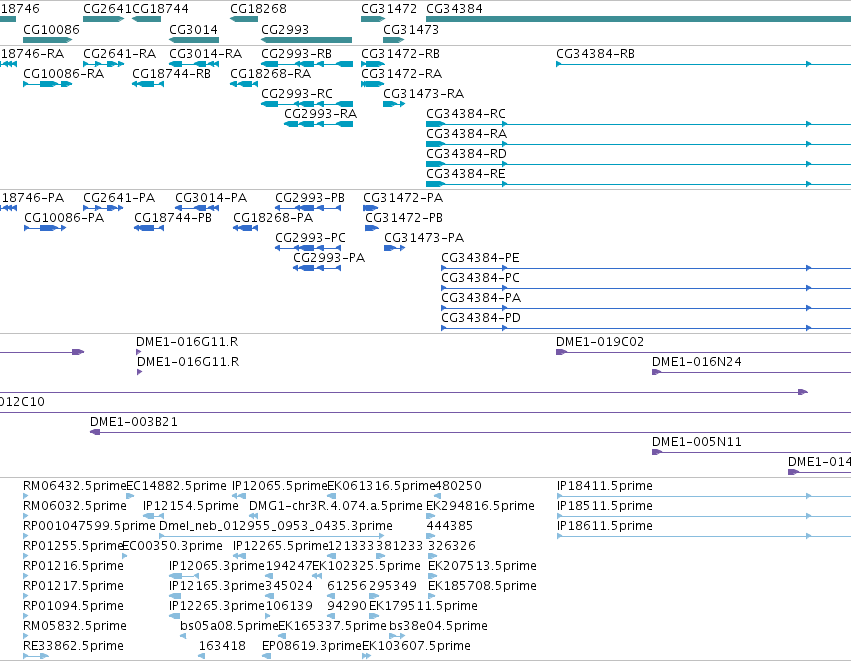Select transcript CG10086-RA
This screenshot has height=661, width=851.
(x=48, y=84)
